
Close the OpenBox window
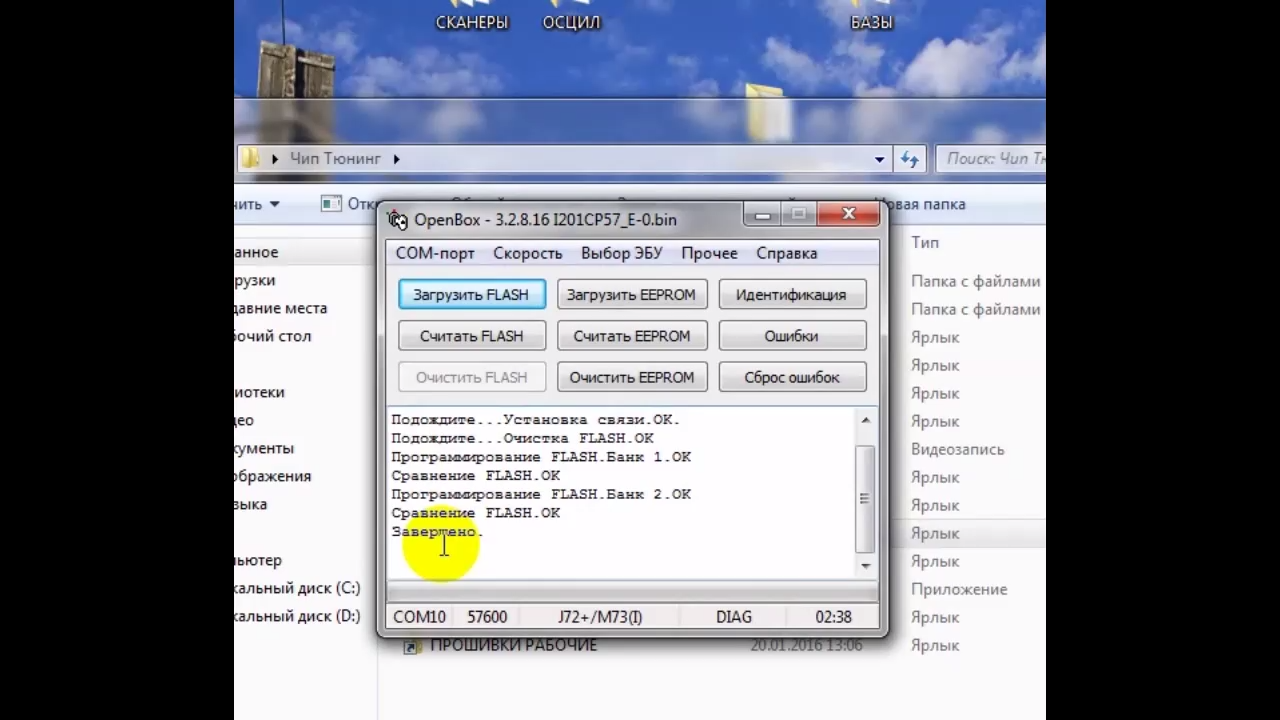(x=848, y=214)
